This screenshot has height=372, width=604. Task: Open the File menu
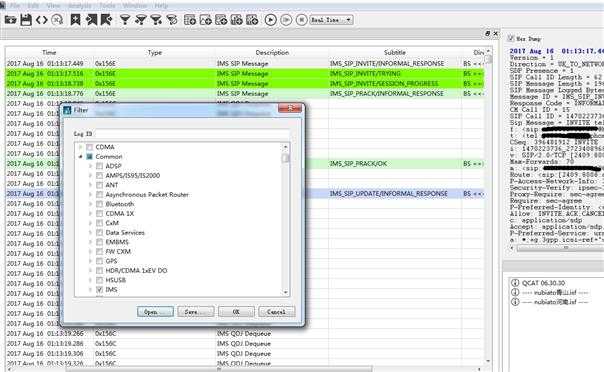pyautogui.click(x=15, y=5)
